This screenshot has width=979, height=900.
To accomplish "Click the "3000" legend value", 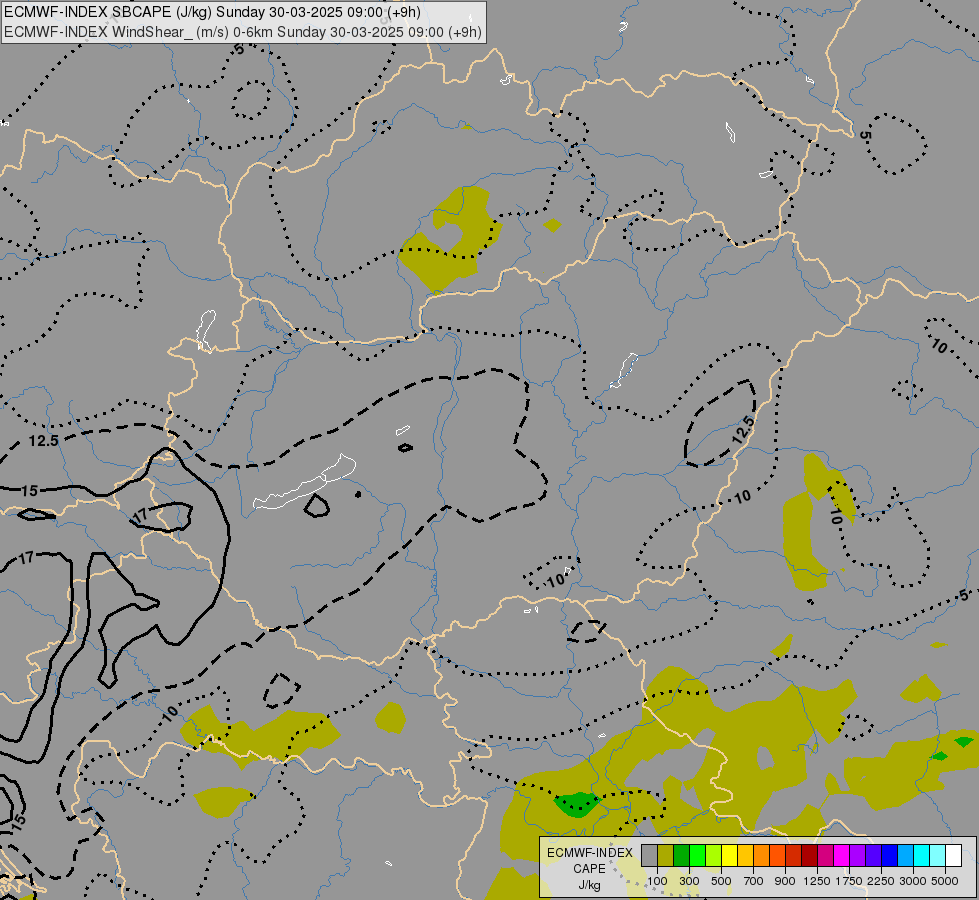I will pyautogui.click(x=913, y=881).
